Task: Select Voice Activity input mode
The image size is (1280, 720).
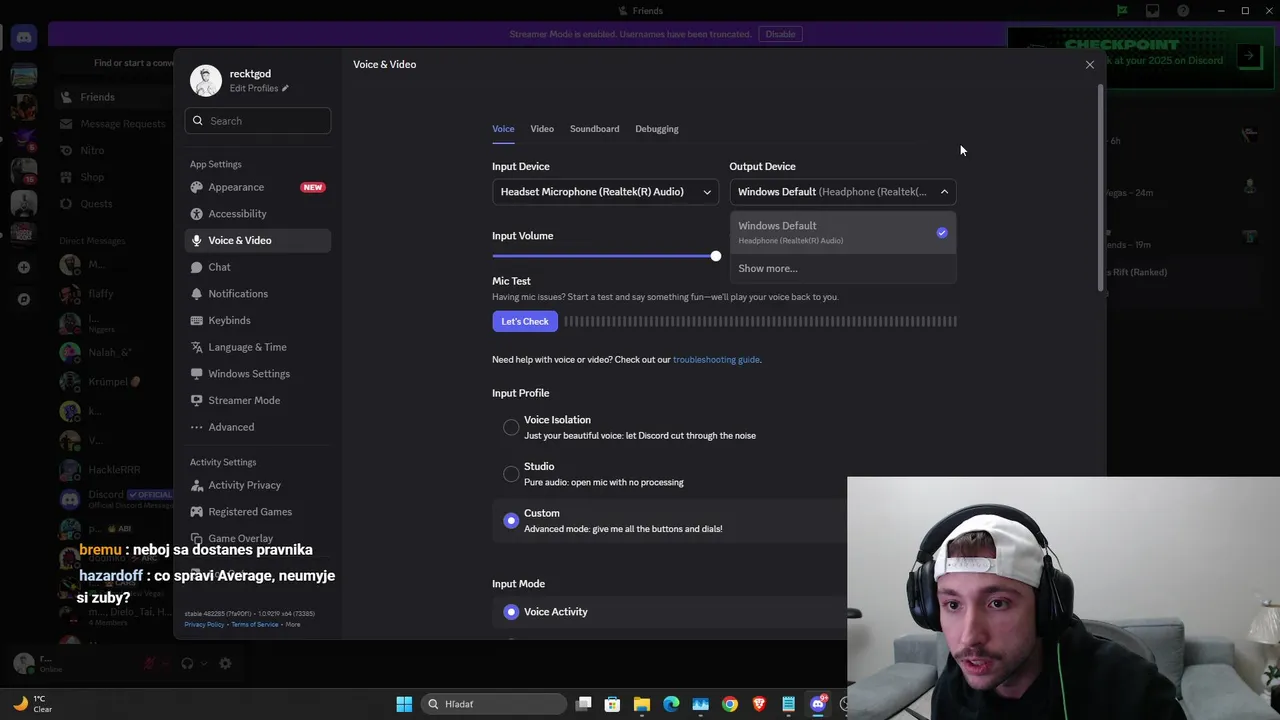Action: coord(511,612)
